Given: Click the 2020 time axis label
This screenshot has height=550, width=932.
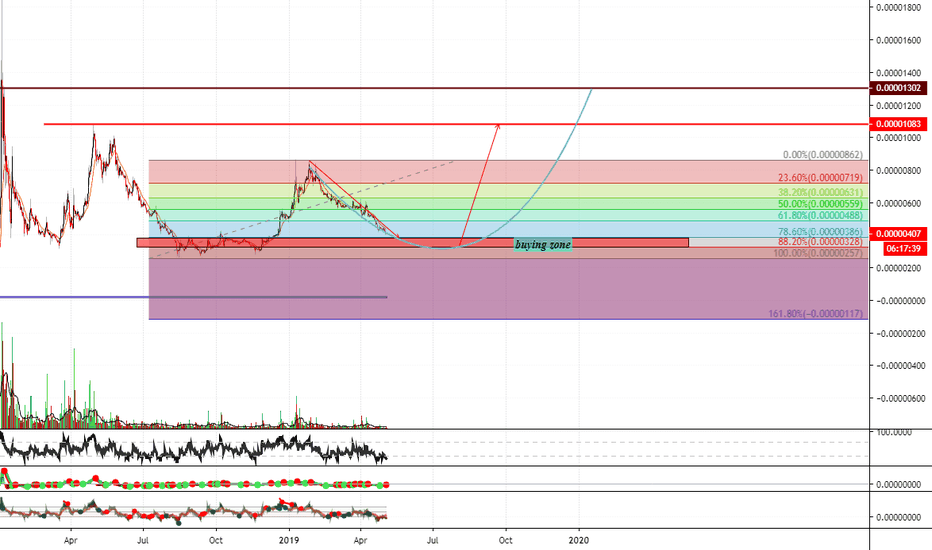Looking at the screenshot, I should tap(578, 540).
